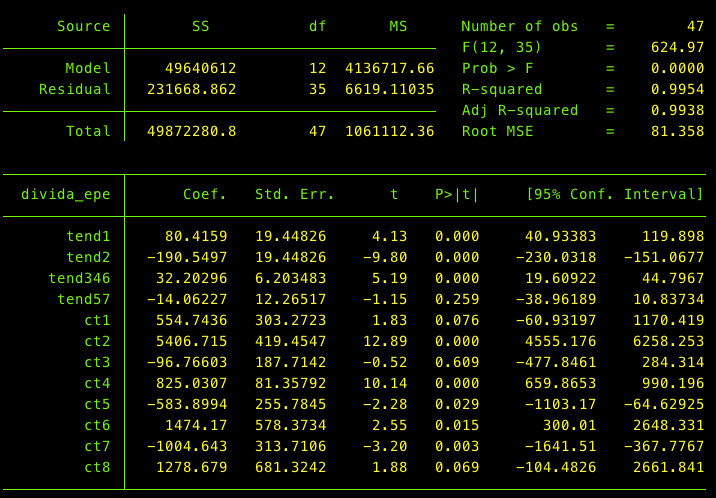
Task: Select the ct8 row label
Action: point(97,467)
